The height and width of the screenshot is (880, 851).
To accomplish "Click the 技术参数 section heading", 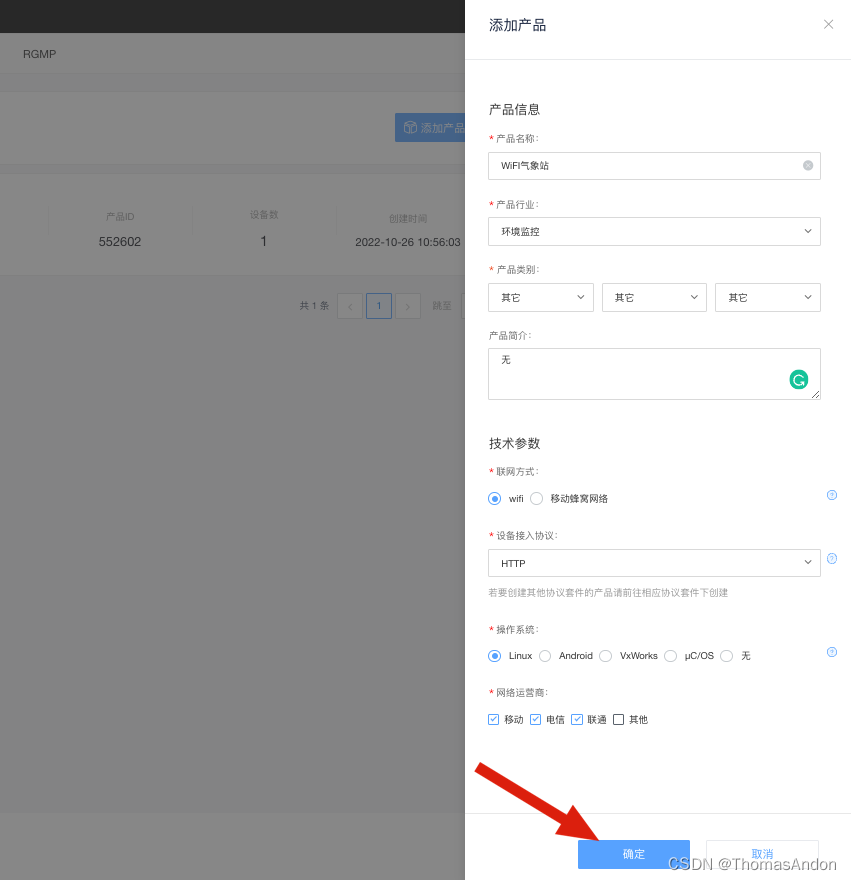I will click(x=514, y=443).
